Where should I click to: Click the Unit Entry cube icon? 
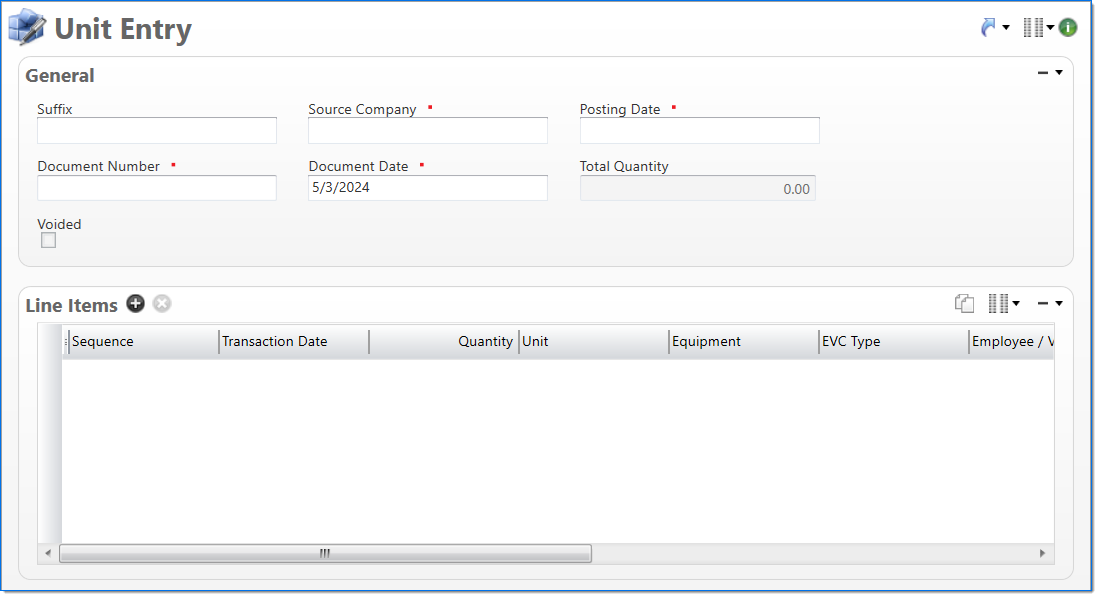pyautogui.click(x=27, y=28)
